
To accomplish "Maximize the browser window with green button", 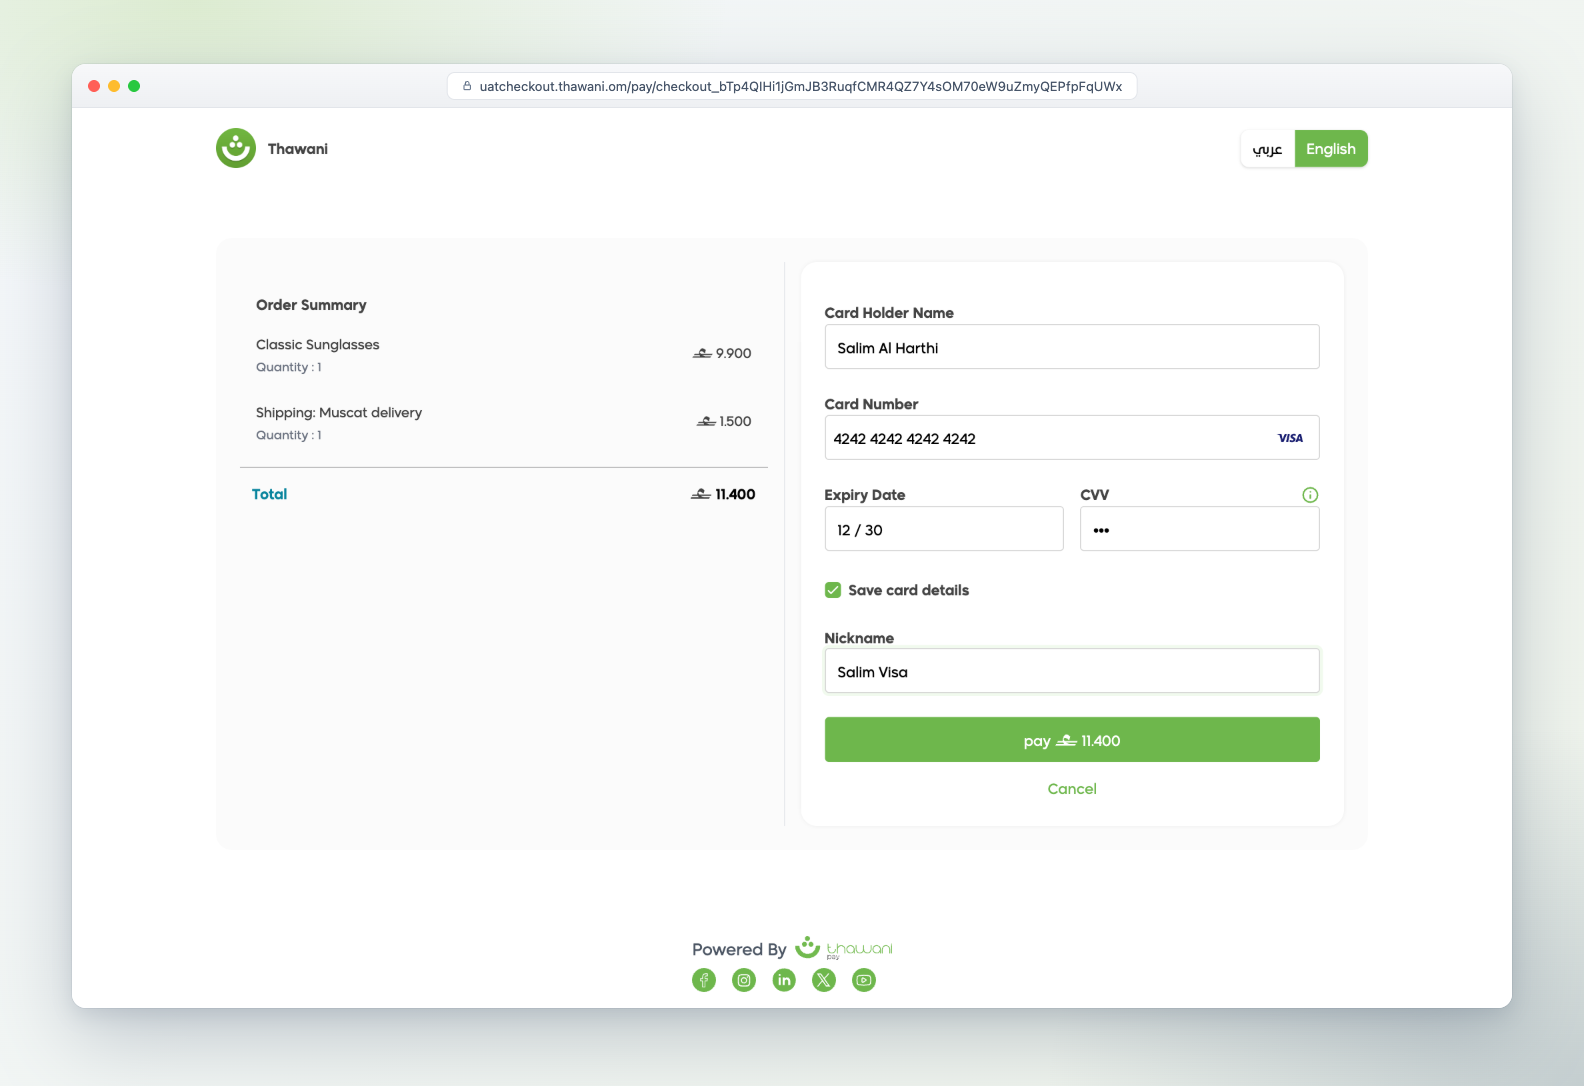I will coord(134,86).
